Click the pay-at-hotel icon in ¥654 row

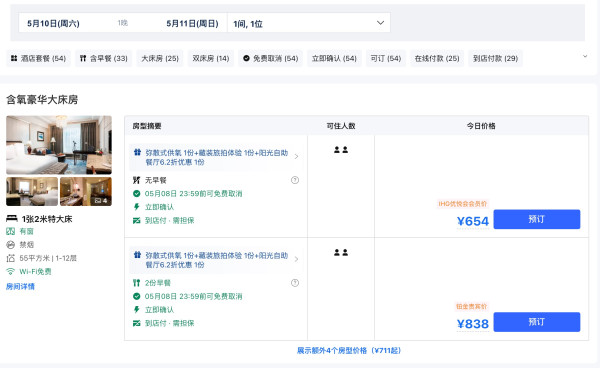pyautogui.click(x=137, y=220)
